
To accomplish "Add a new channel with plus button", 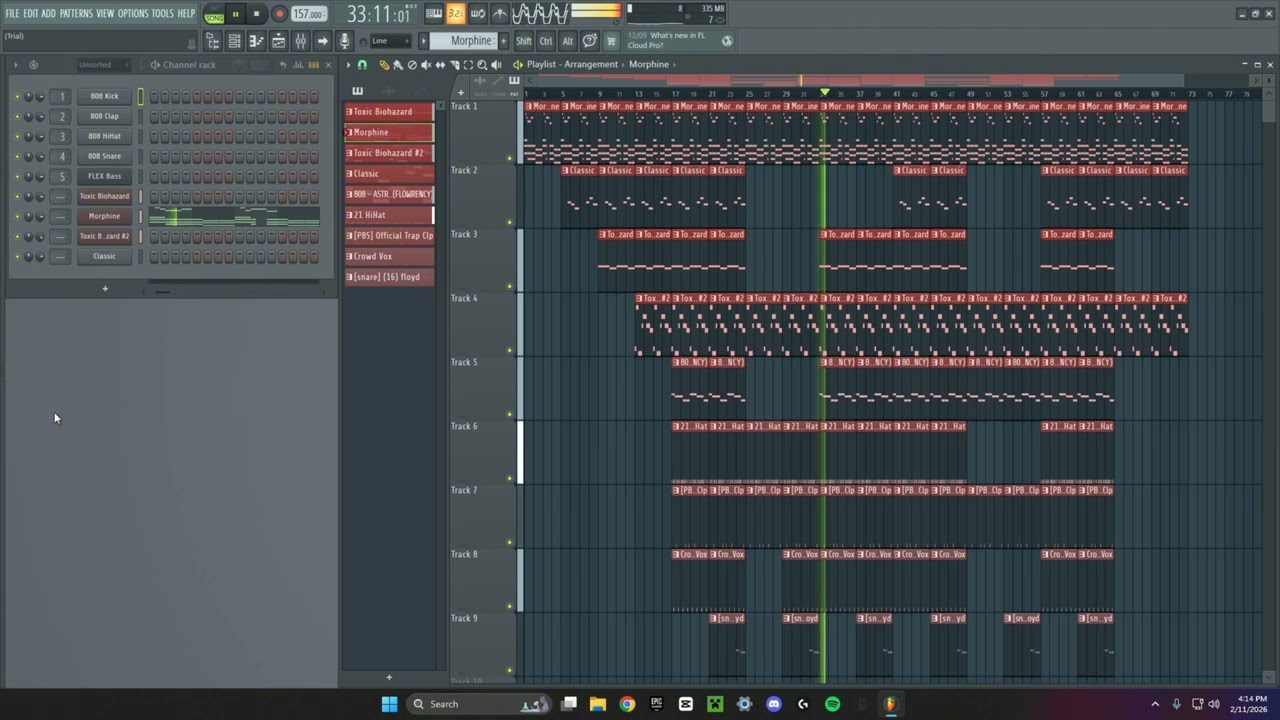I will coord(105,289).
